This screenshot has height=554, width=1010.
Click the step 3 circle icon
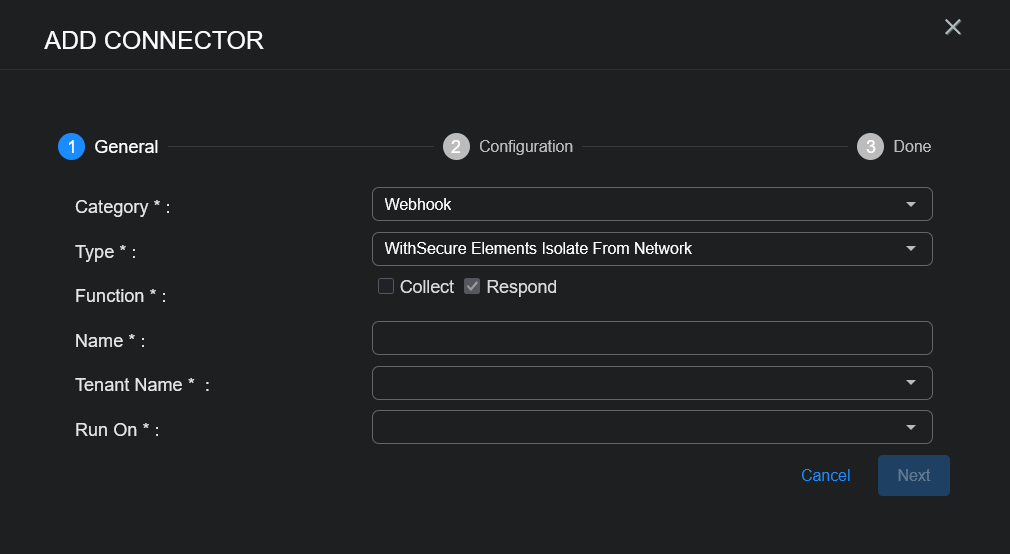point(870,147)
